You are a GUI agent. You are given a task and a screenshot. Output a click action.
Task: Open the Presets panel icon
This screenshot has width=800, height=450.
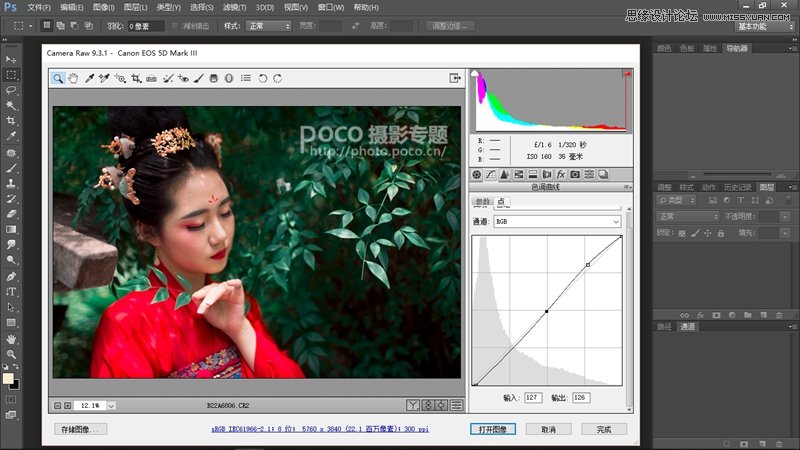(589, 174)
